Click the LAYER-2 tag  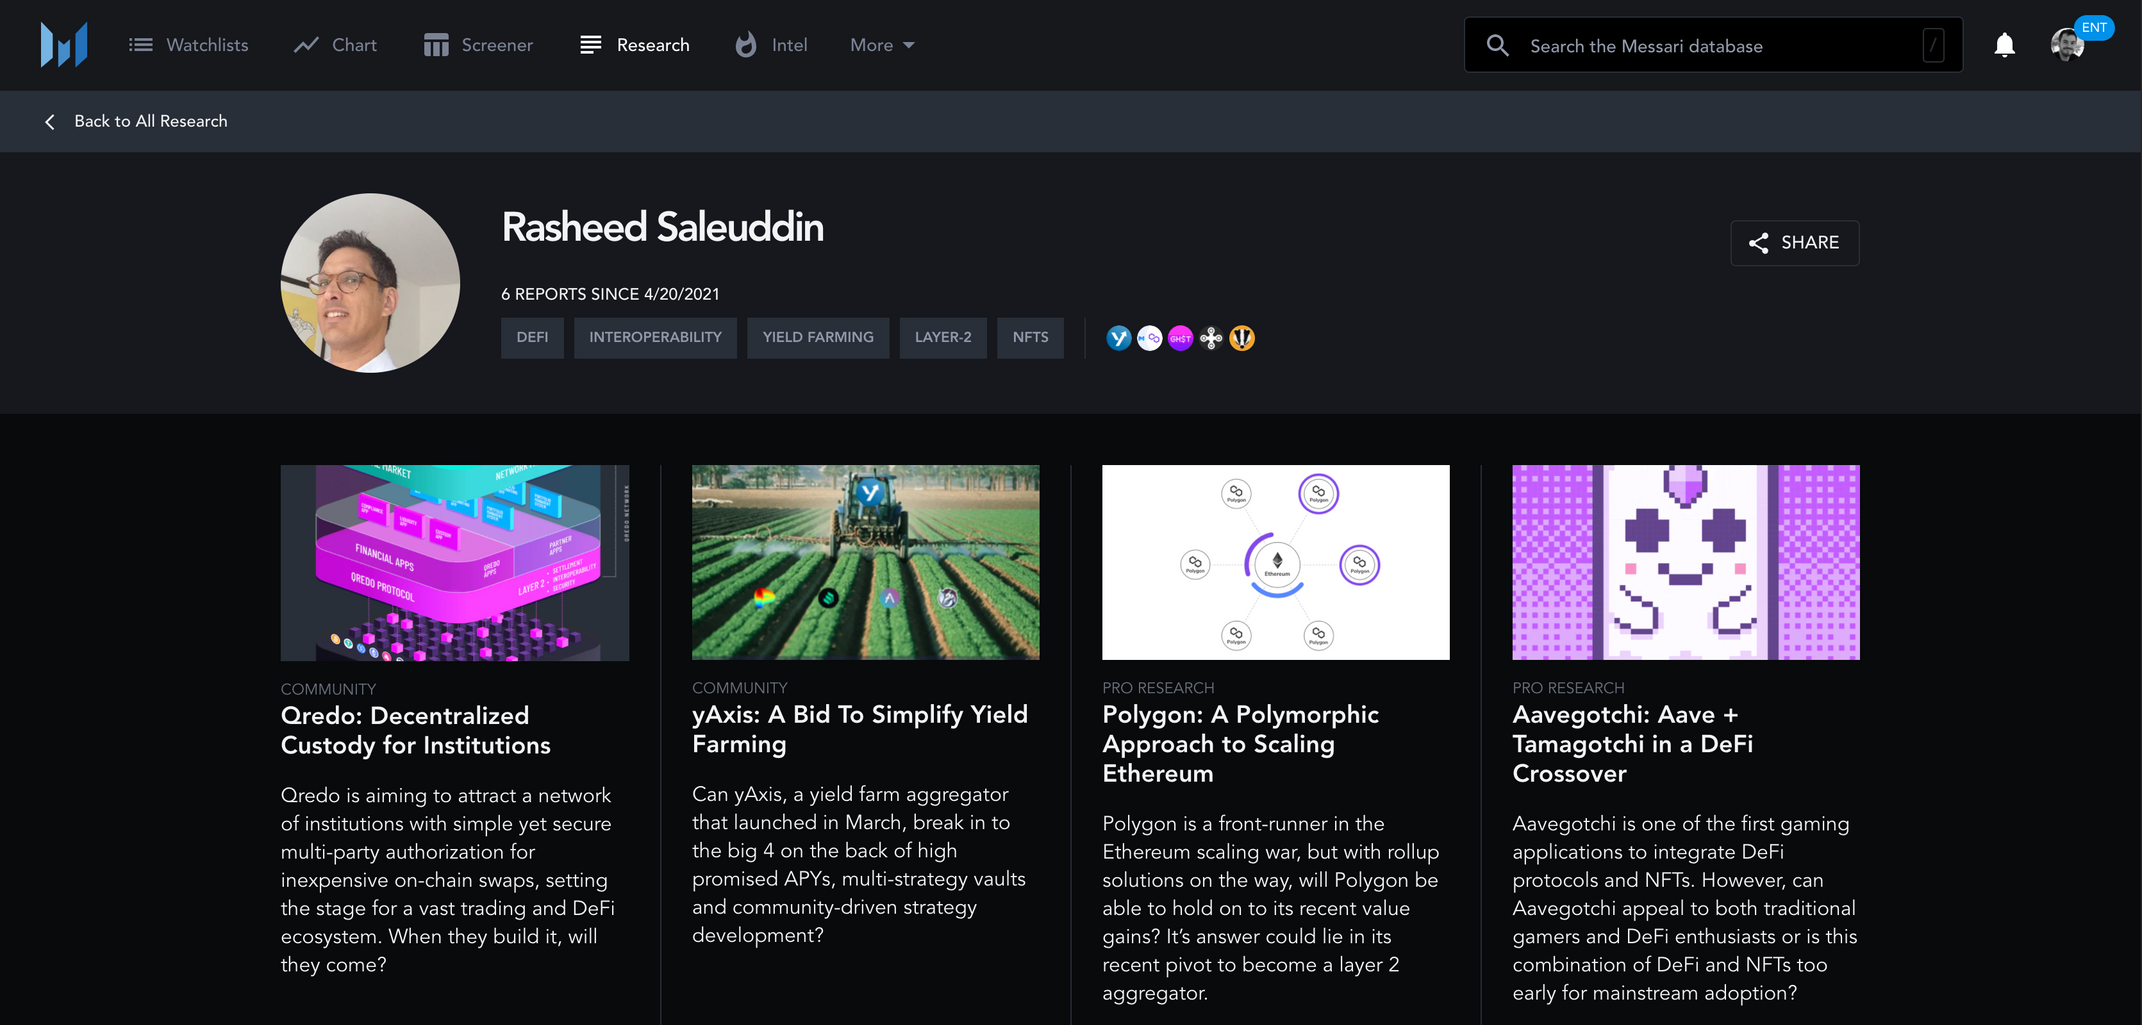coord(943,338)
